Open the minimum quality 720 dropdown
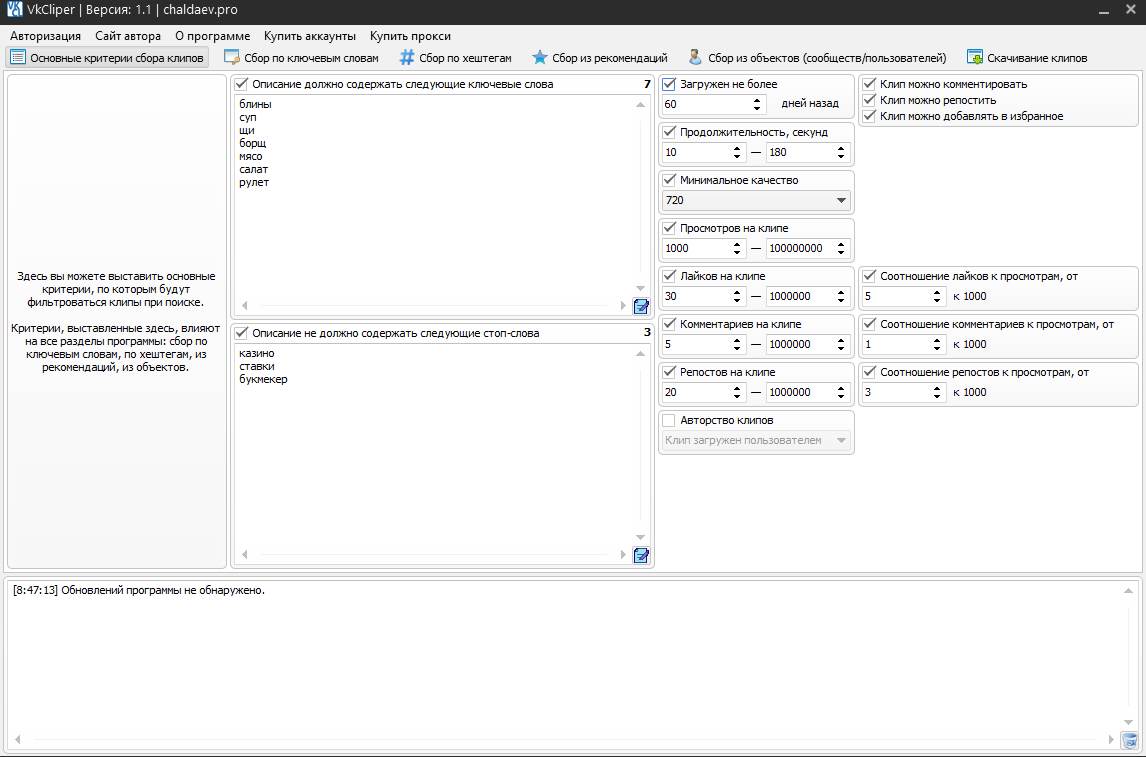The image size is (1146, 757). point(755,200)
